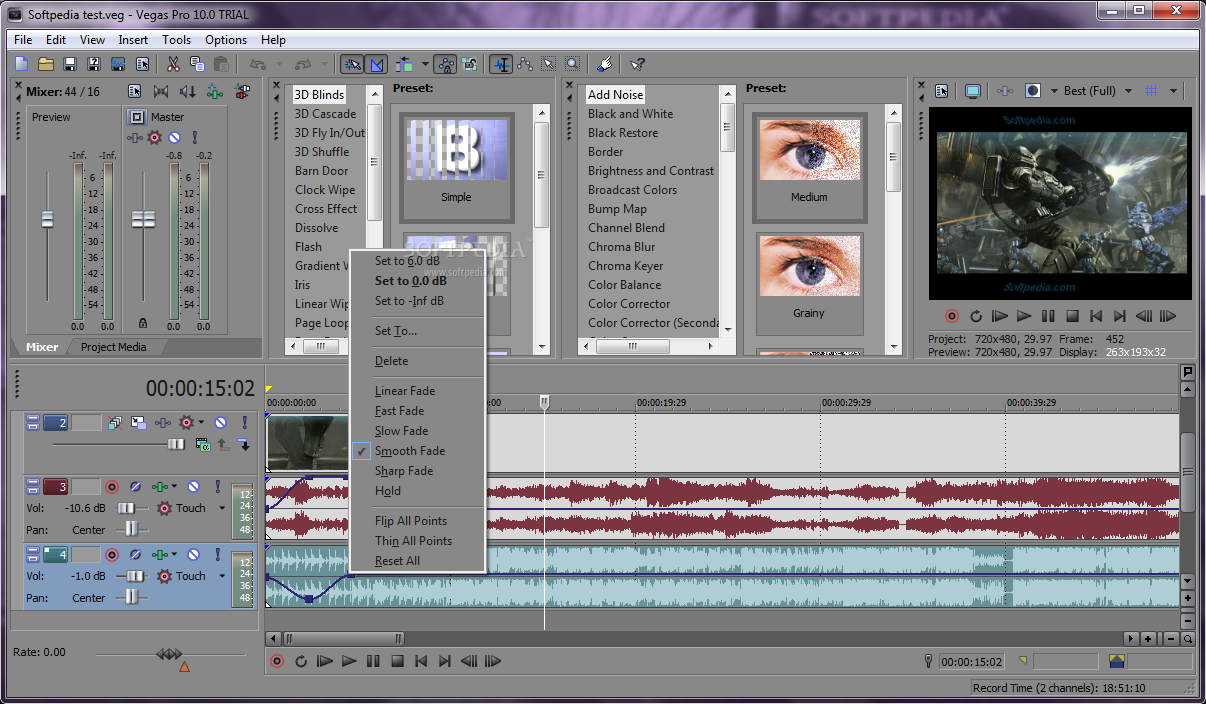Screen dimensions: 1206x704
Task: Mute audio track 3
Action: click(x=195, y=486)
